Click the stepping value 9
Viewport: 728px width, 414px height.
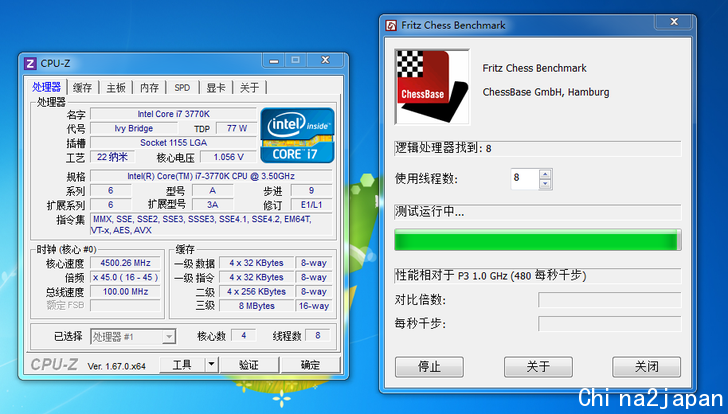[311, 190]
